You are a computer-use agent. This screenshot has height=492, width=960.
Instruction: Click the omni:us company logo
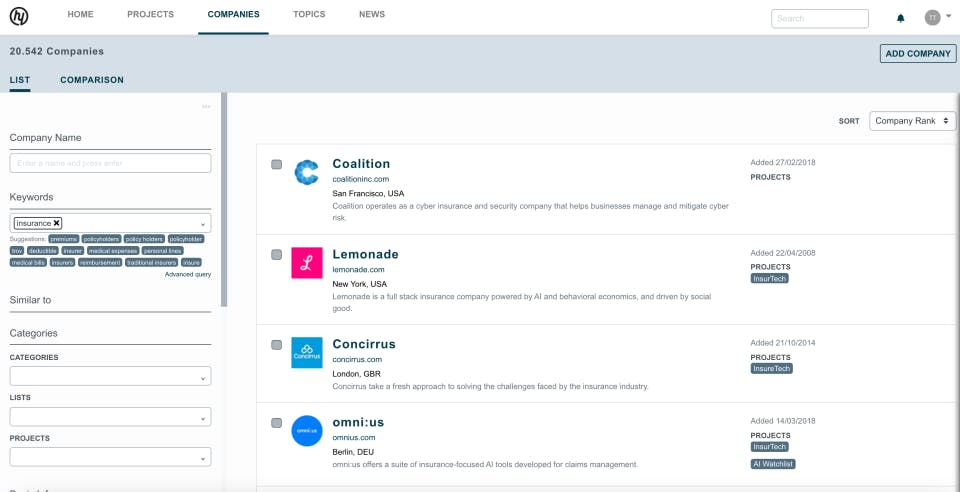306,431
